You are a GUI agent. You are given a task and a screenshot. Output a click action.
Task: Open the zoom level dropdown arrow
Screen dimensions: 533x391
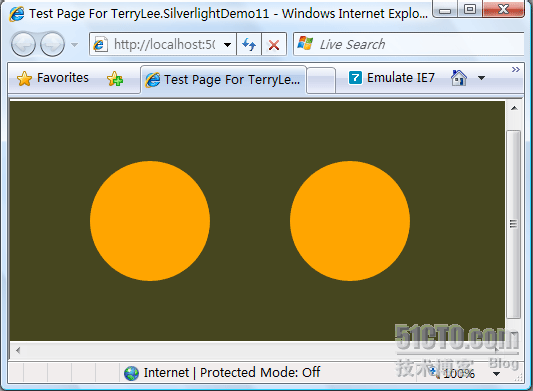[496, 374]
